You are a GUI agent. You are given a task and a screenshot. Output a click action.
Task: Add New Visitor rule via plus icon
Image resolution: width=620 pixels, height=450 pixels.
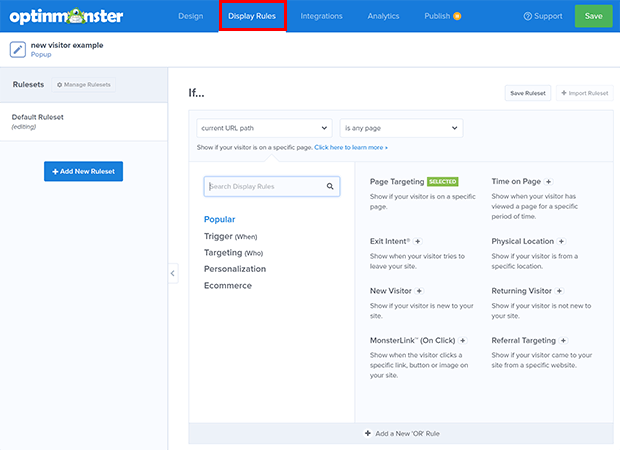418,291
